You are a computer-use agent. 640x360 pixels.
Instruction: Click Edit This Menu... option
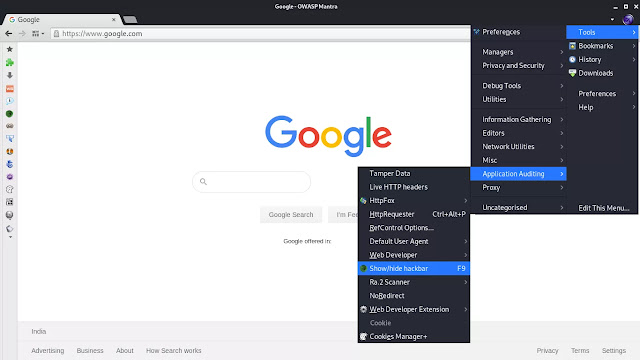click(603, 208)
